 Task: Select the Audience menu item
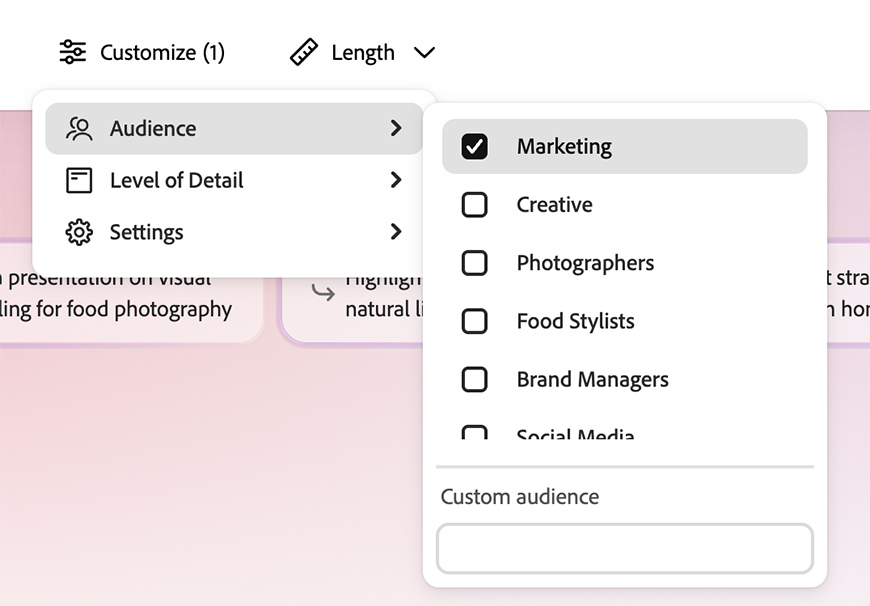tap(234, 128)
